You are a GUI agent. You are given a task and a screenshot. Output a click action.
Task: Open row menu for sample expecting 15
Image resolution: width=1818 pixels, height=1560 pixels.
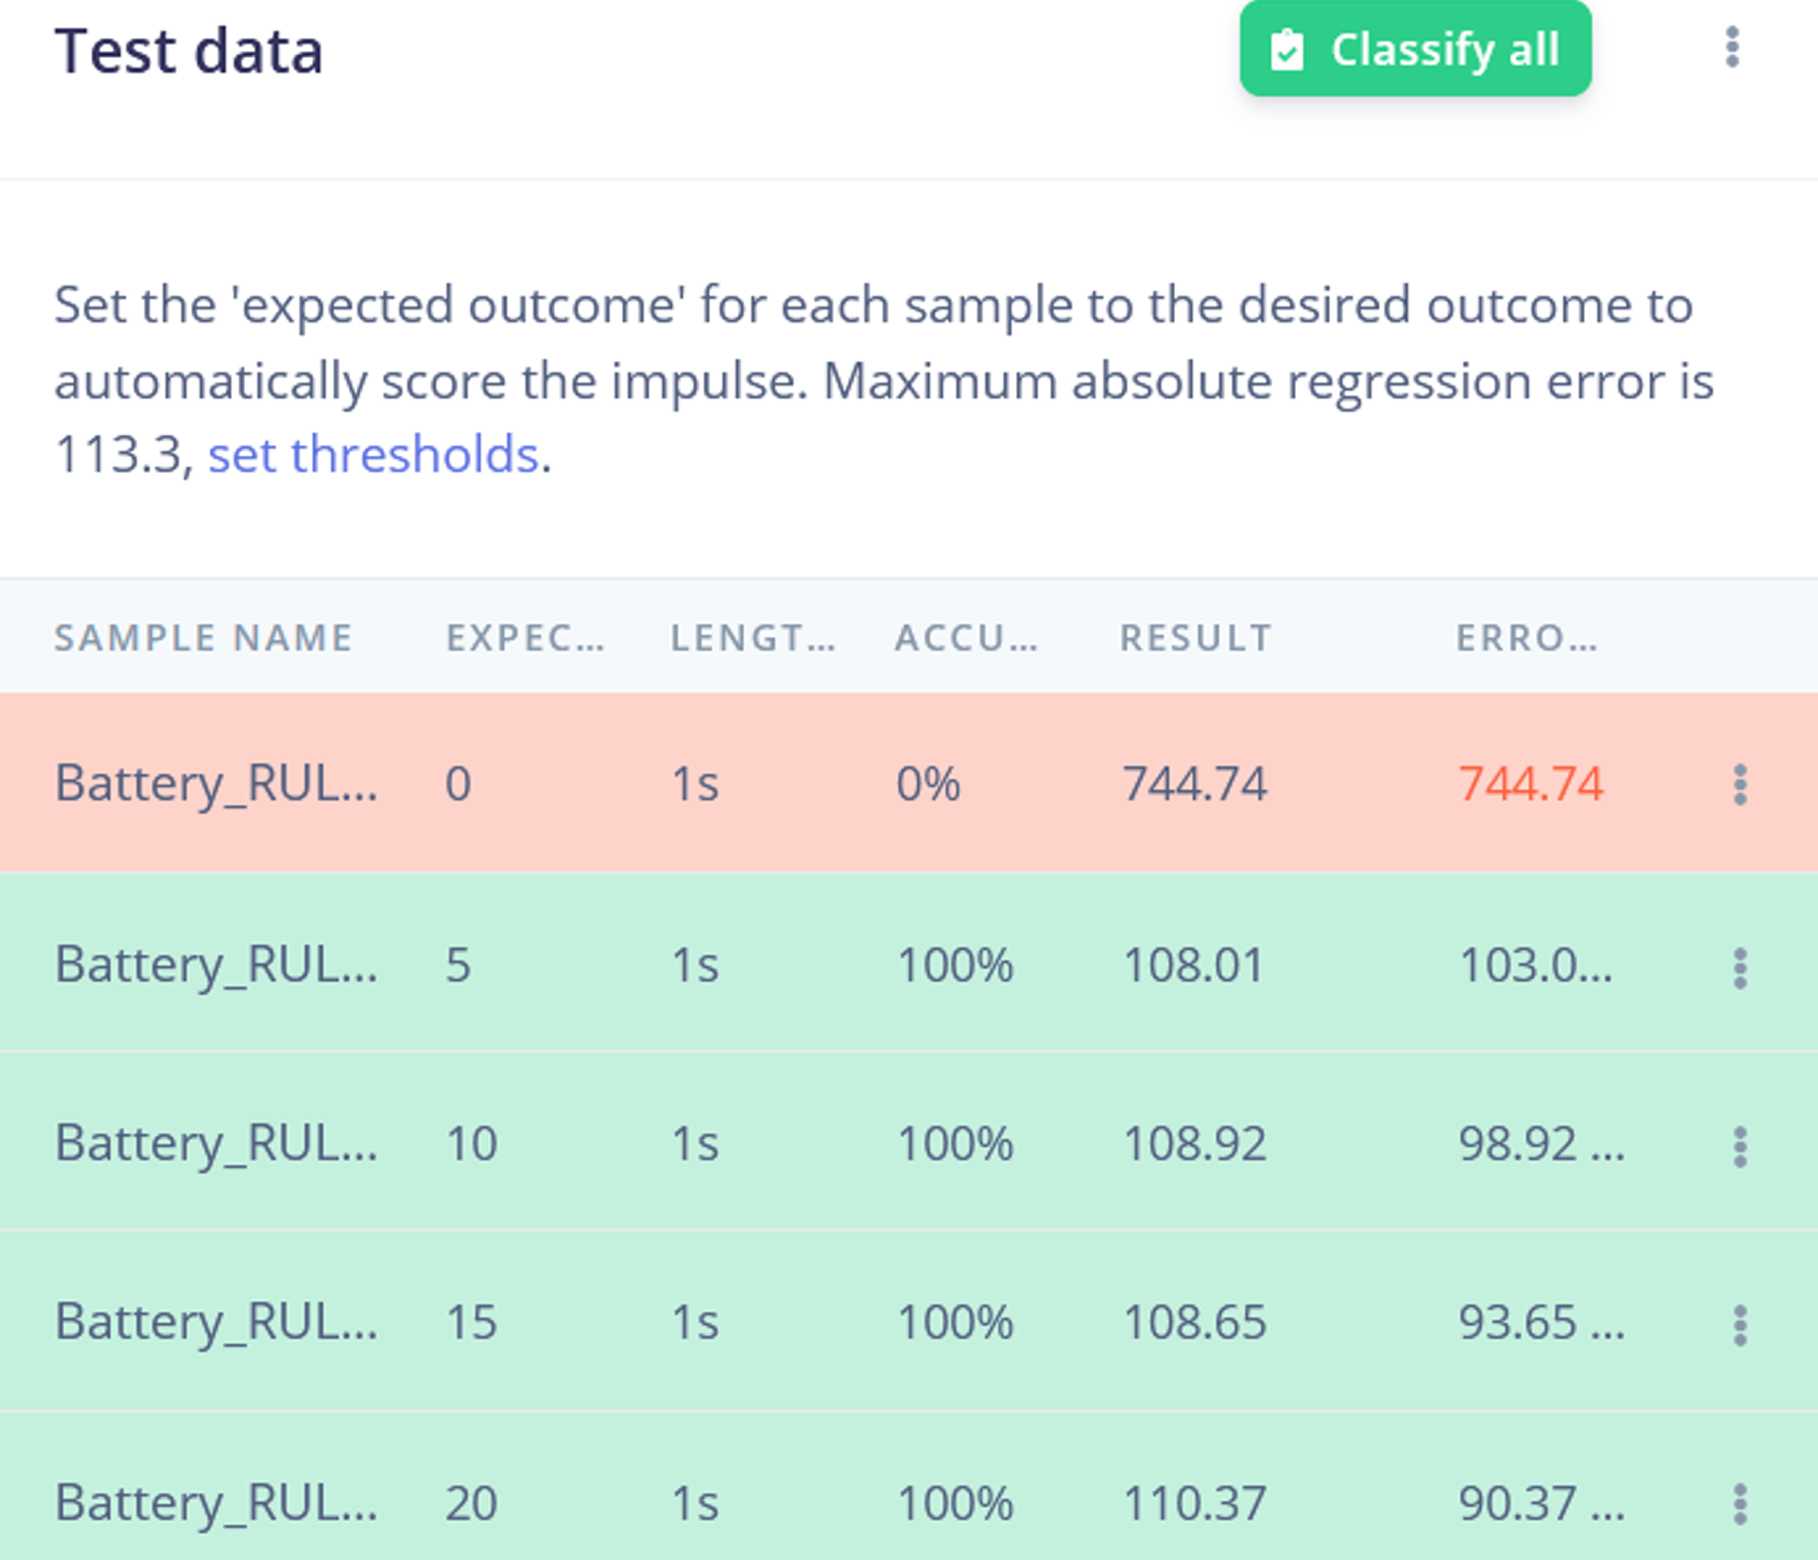tap(1740, 1325)
